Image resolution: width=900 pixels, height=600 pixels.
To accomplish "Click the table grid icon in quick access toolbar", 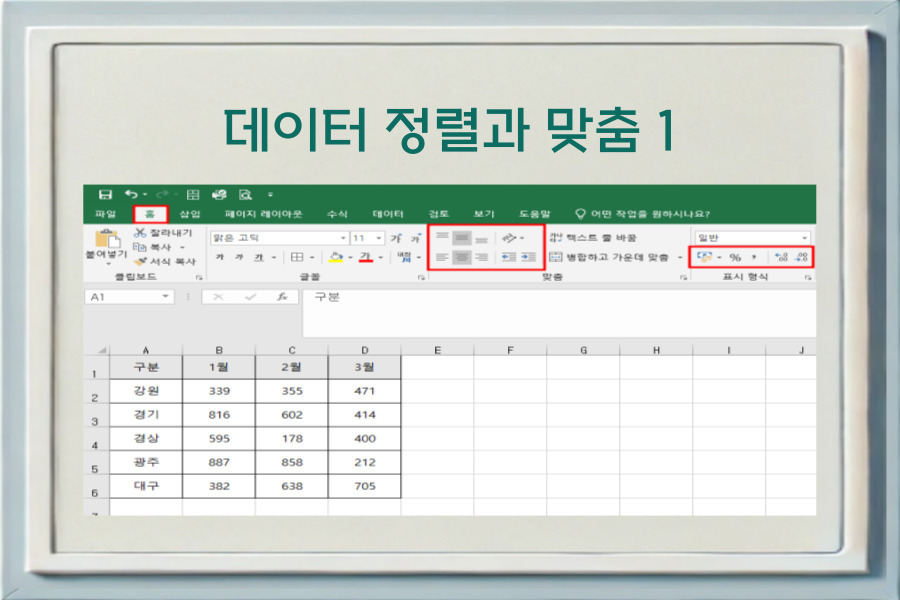I will 193,195.
